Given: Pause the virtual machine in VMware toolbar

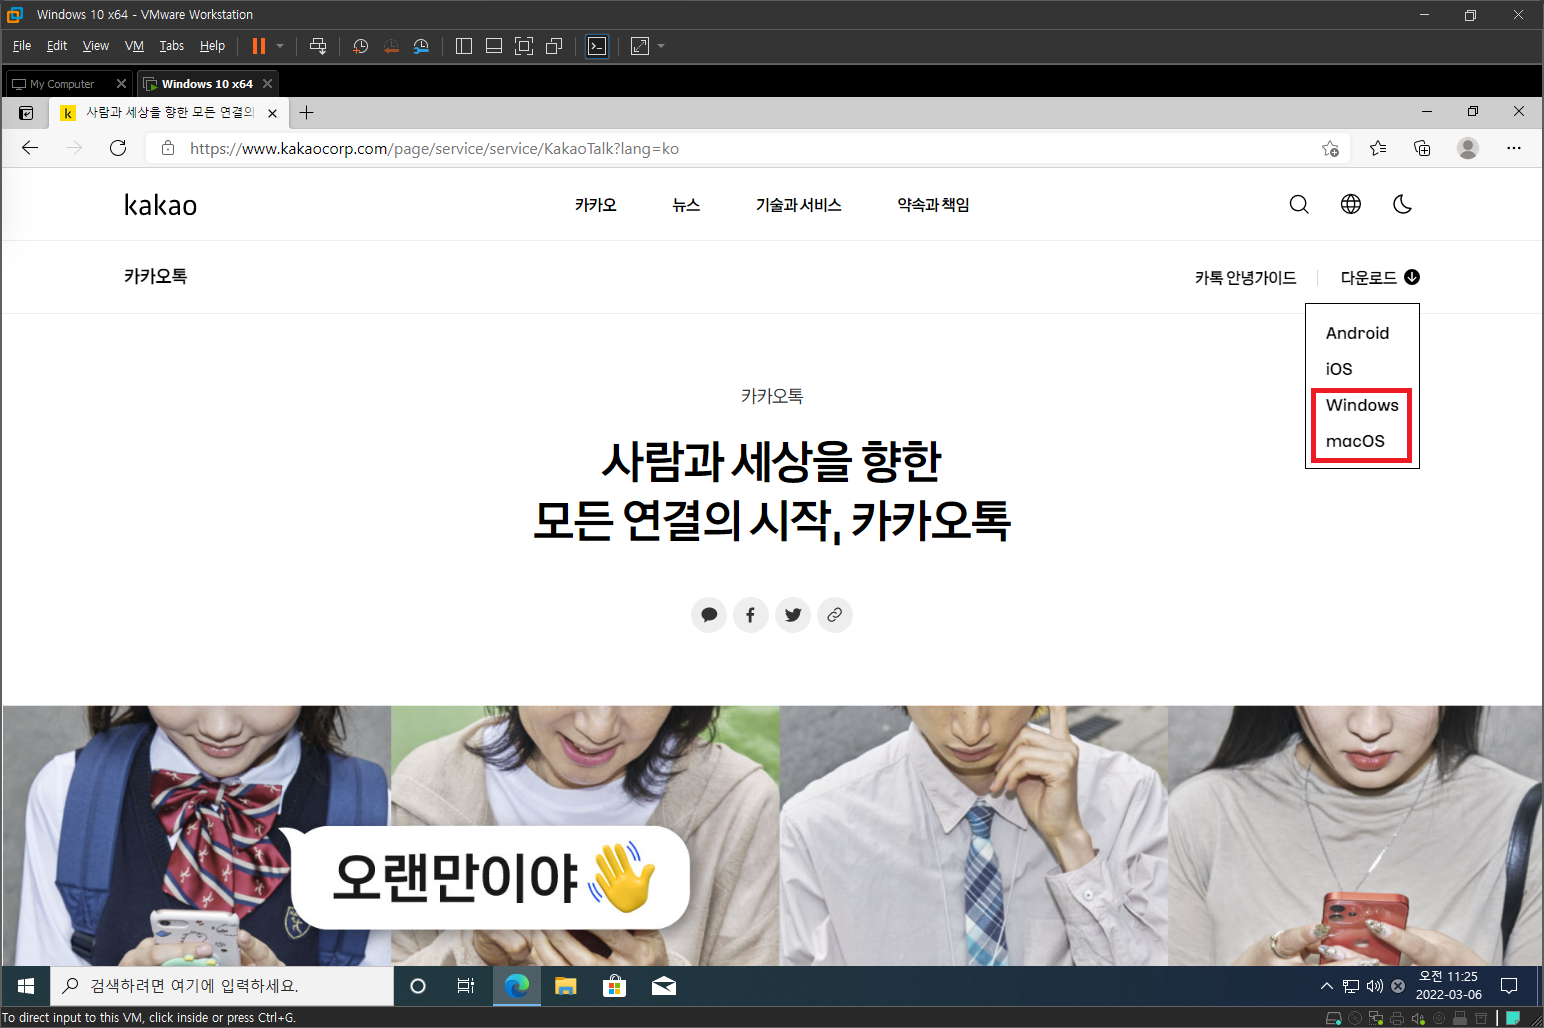Looking at the screenshot, I should click(259, 46).
